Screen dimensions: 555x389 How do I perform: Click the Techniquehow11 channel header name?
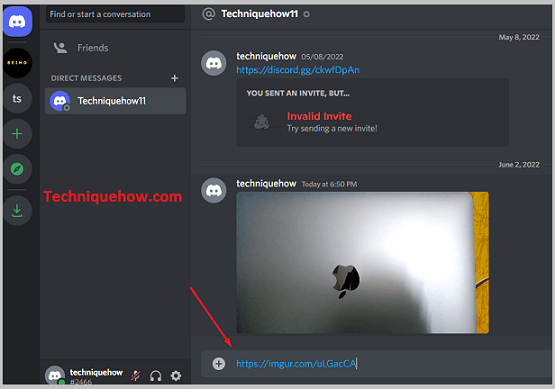point(259,14)
